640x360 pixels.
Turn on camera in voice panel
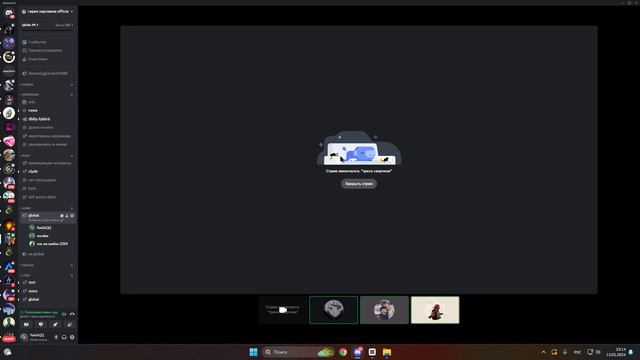pos(27,325)
